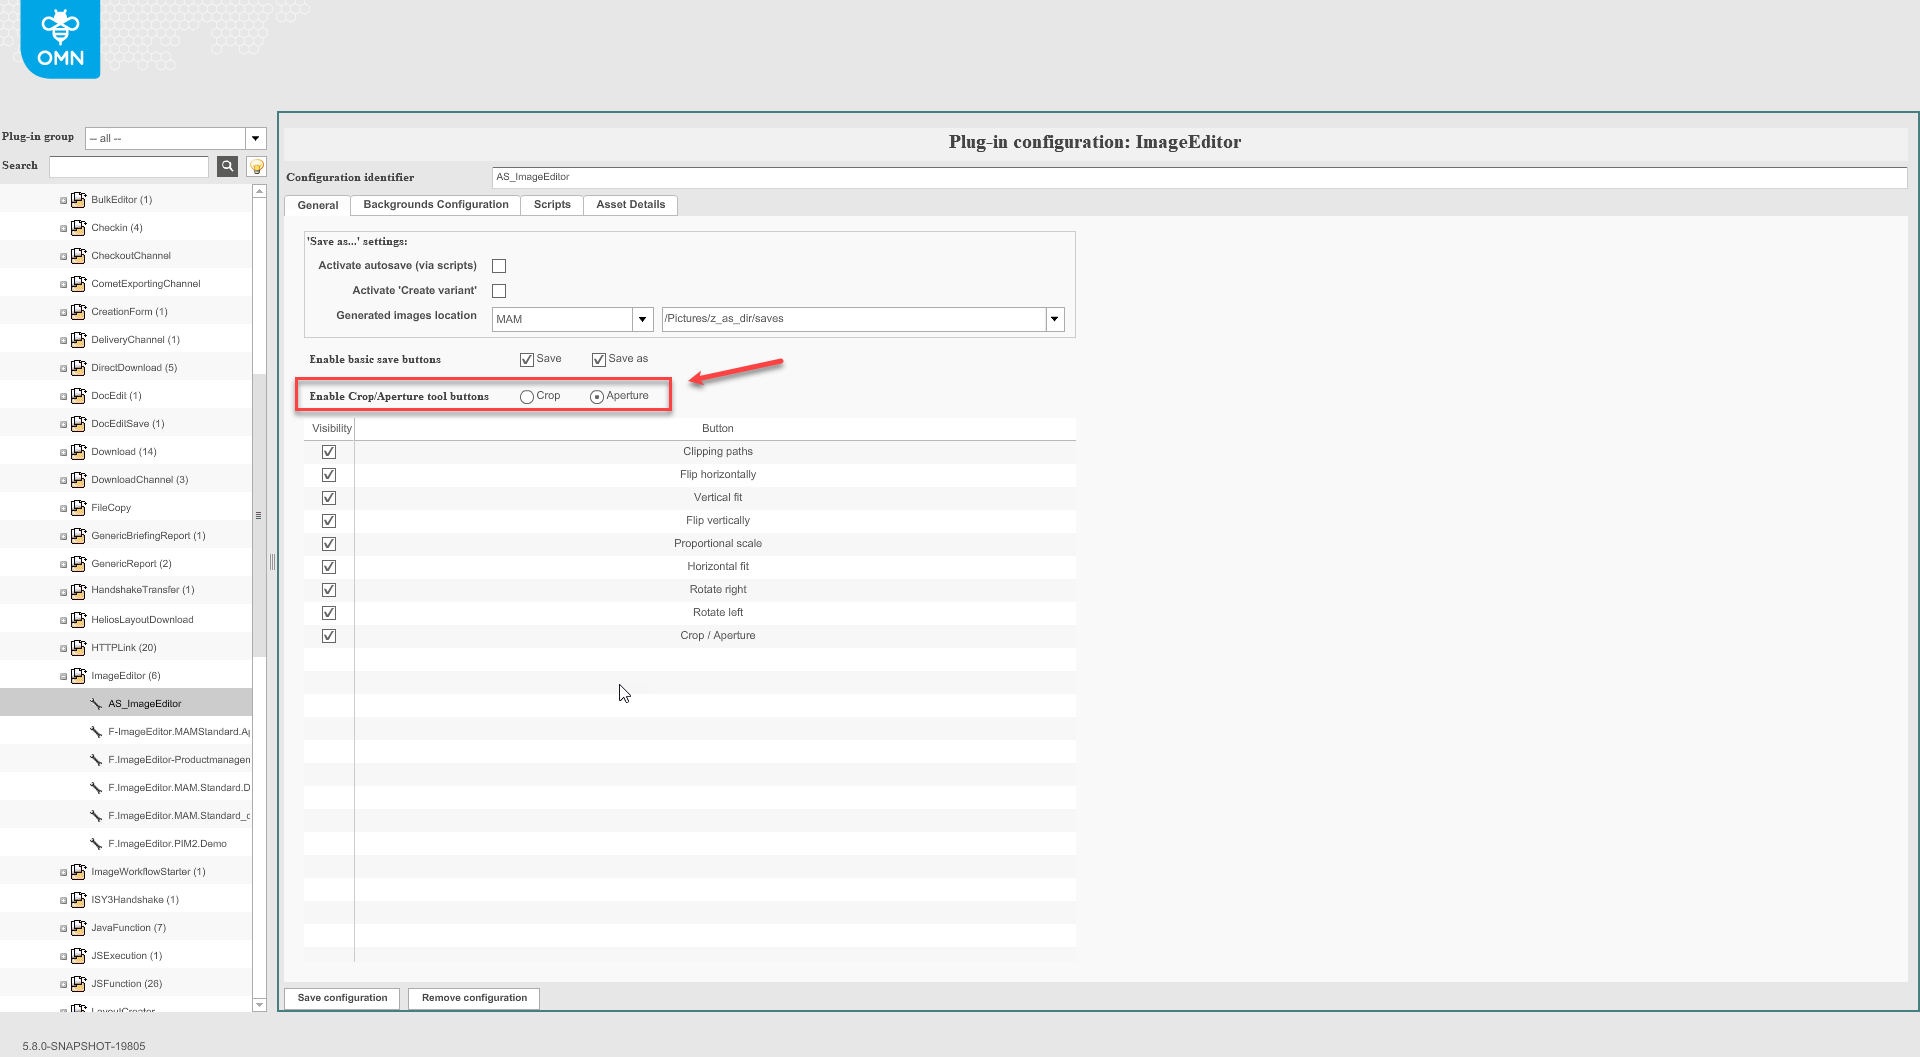Open the MAM images location dropdown

coord(641,319)
